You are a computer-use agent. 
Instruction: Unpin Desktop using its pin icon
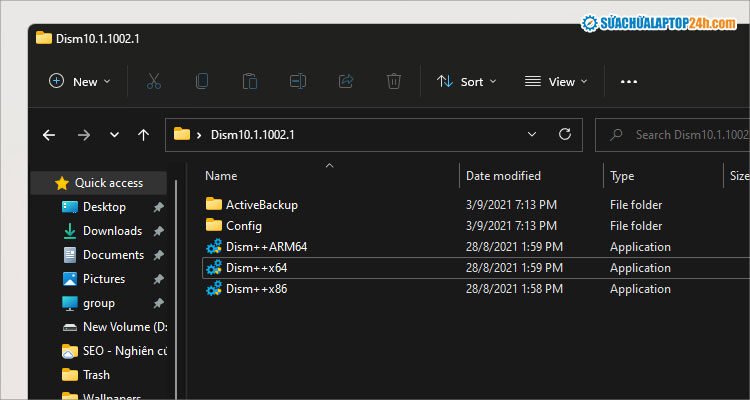tap(158, 207)
